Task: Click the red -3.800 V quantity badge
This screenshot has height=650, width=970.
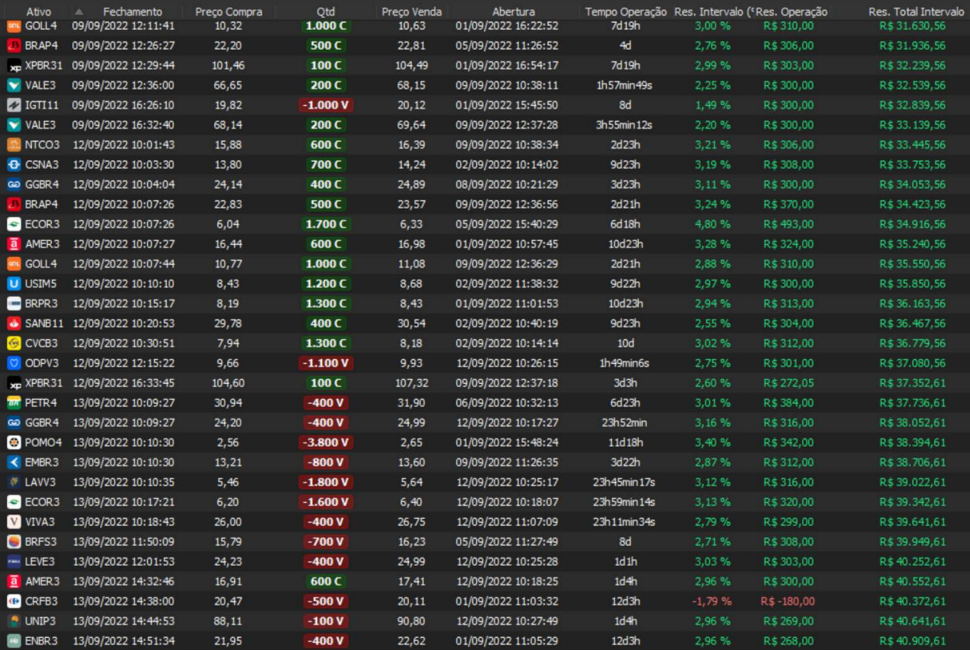Action: point(326,442)
